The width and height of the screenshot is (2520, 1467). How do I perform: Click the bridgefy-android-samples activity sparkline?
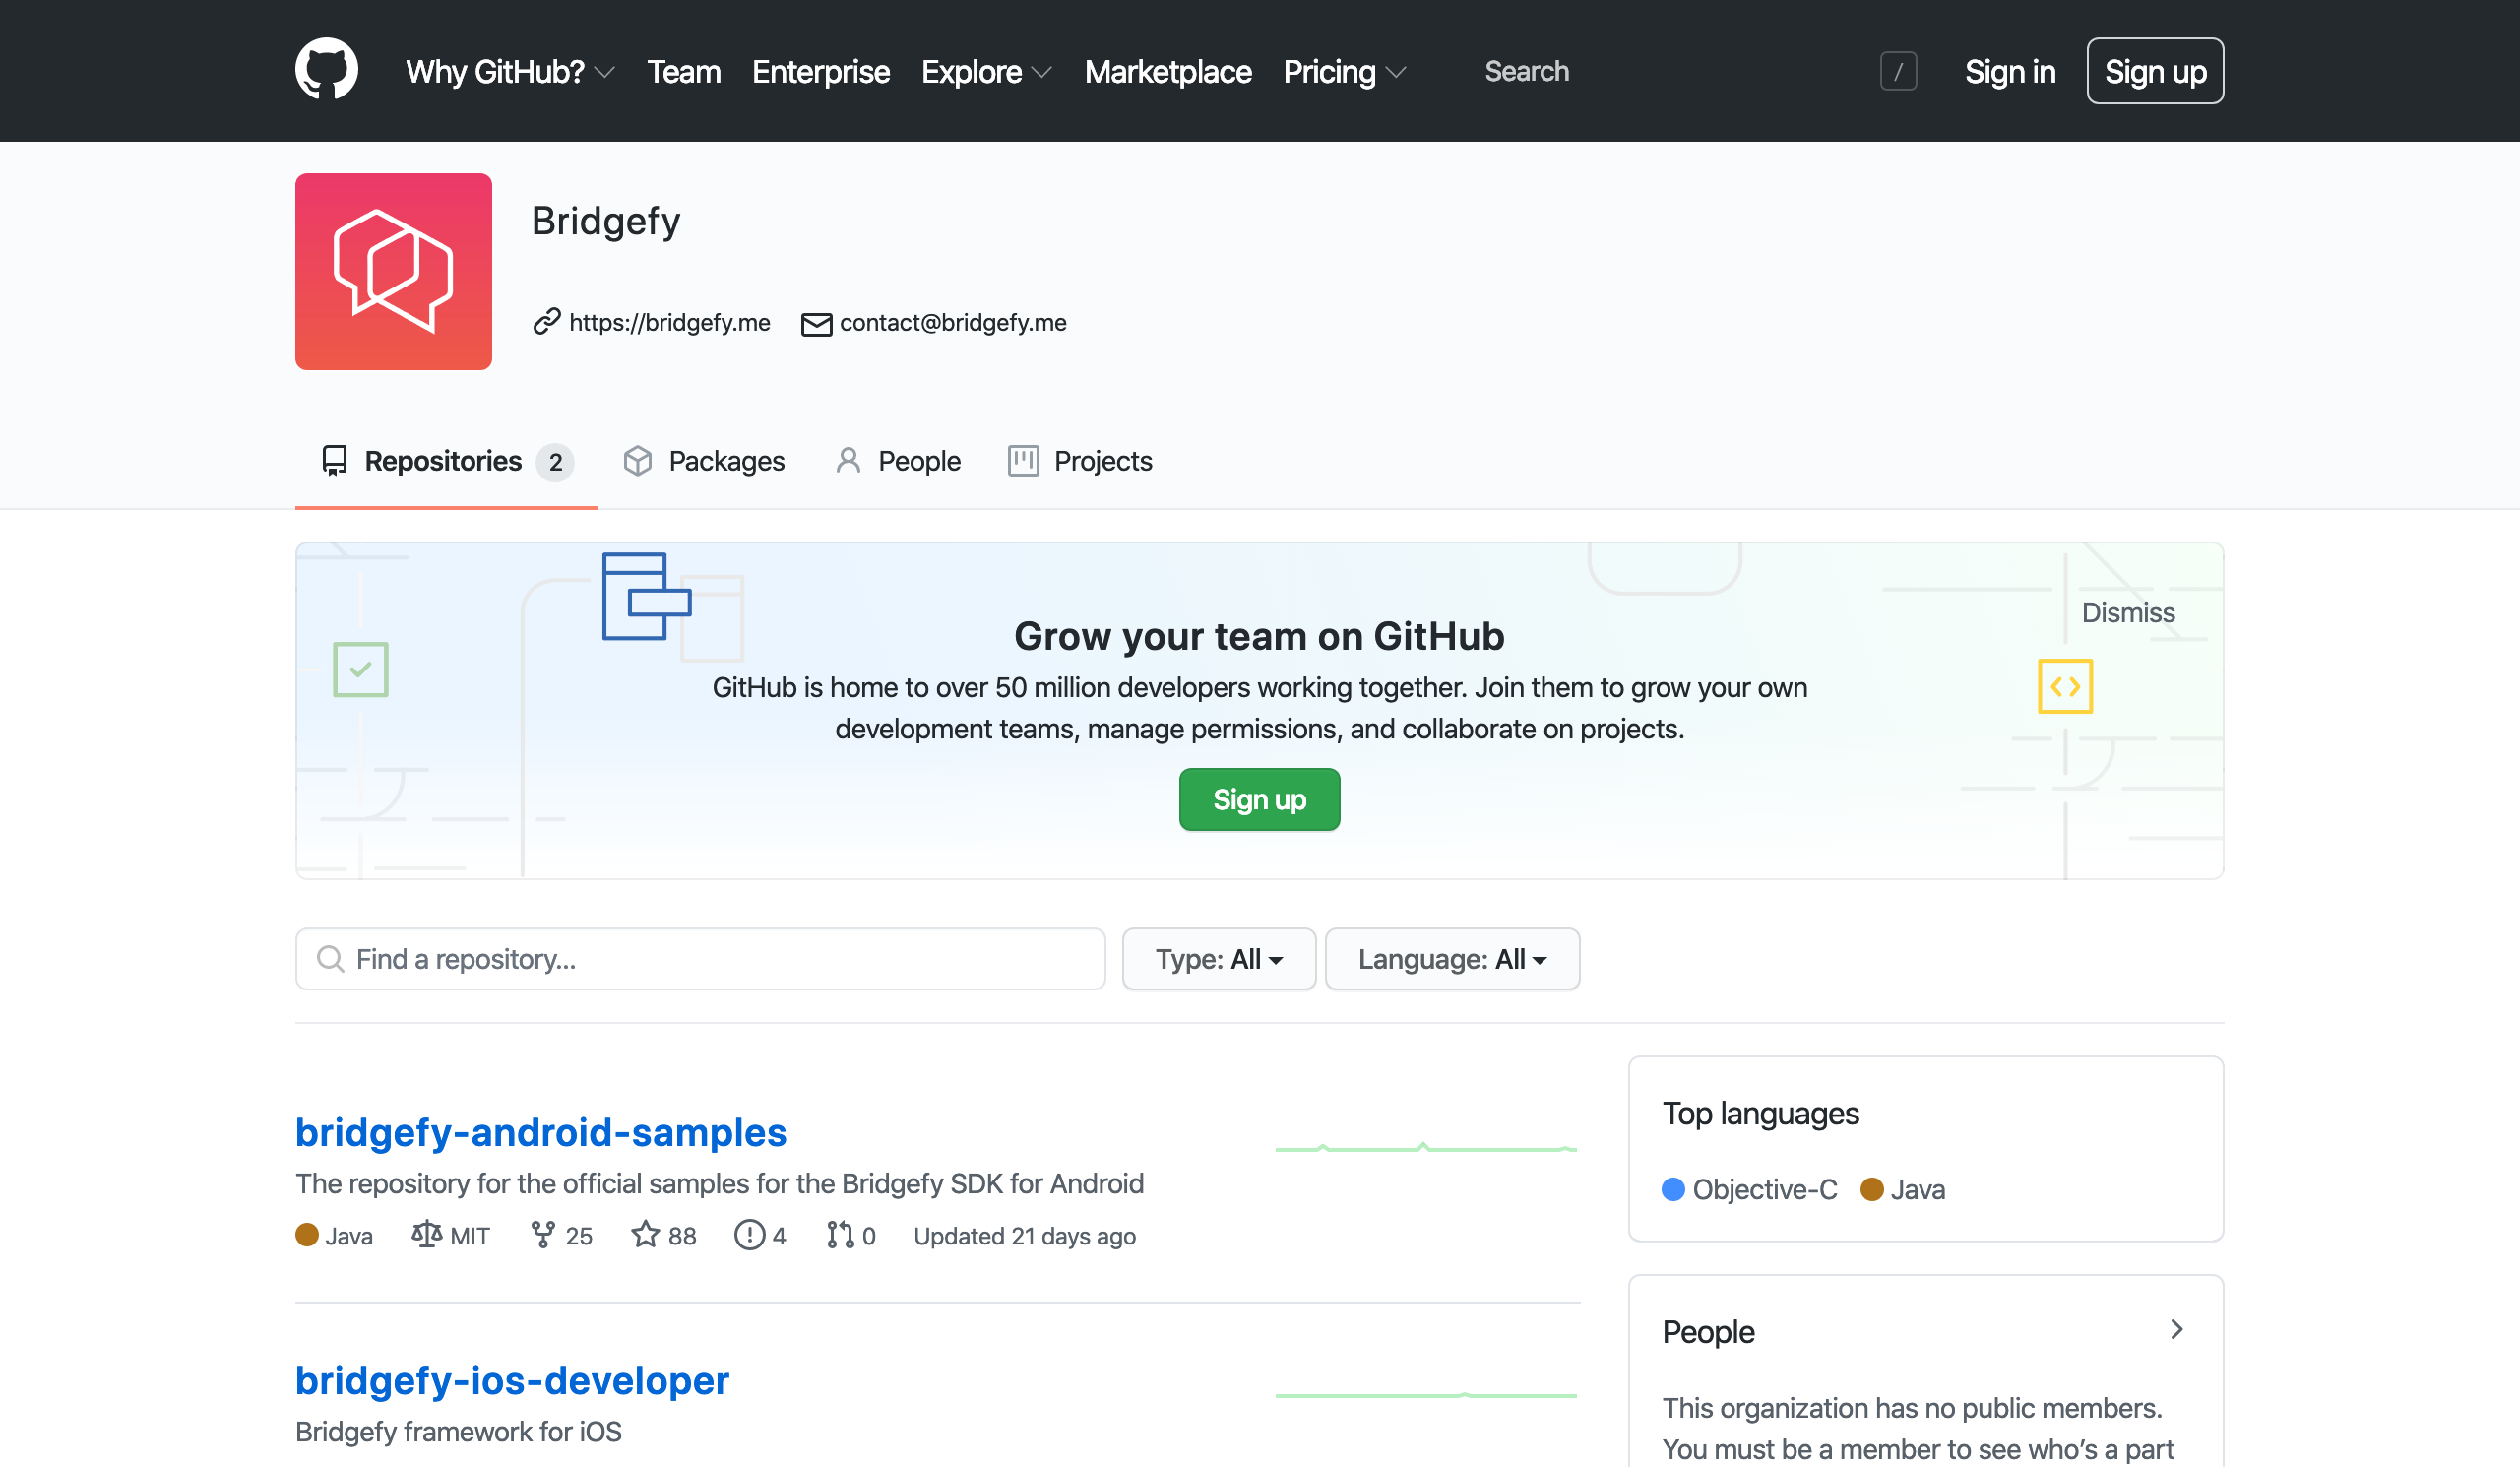click(x=1426, y=1148)
